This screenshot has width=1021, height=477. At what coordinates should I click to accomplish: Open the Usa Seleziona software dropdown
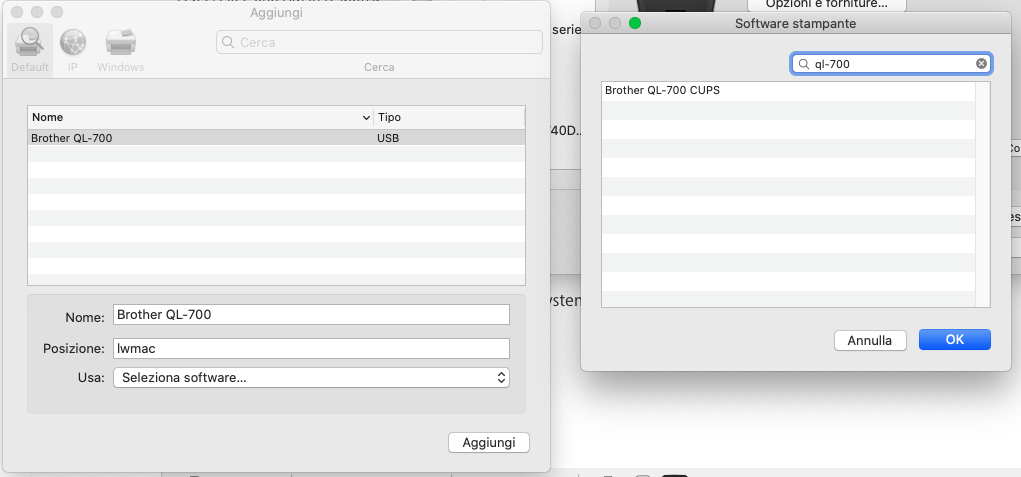(311, 377)
